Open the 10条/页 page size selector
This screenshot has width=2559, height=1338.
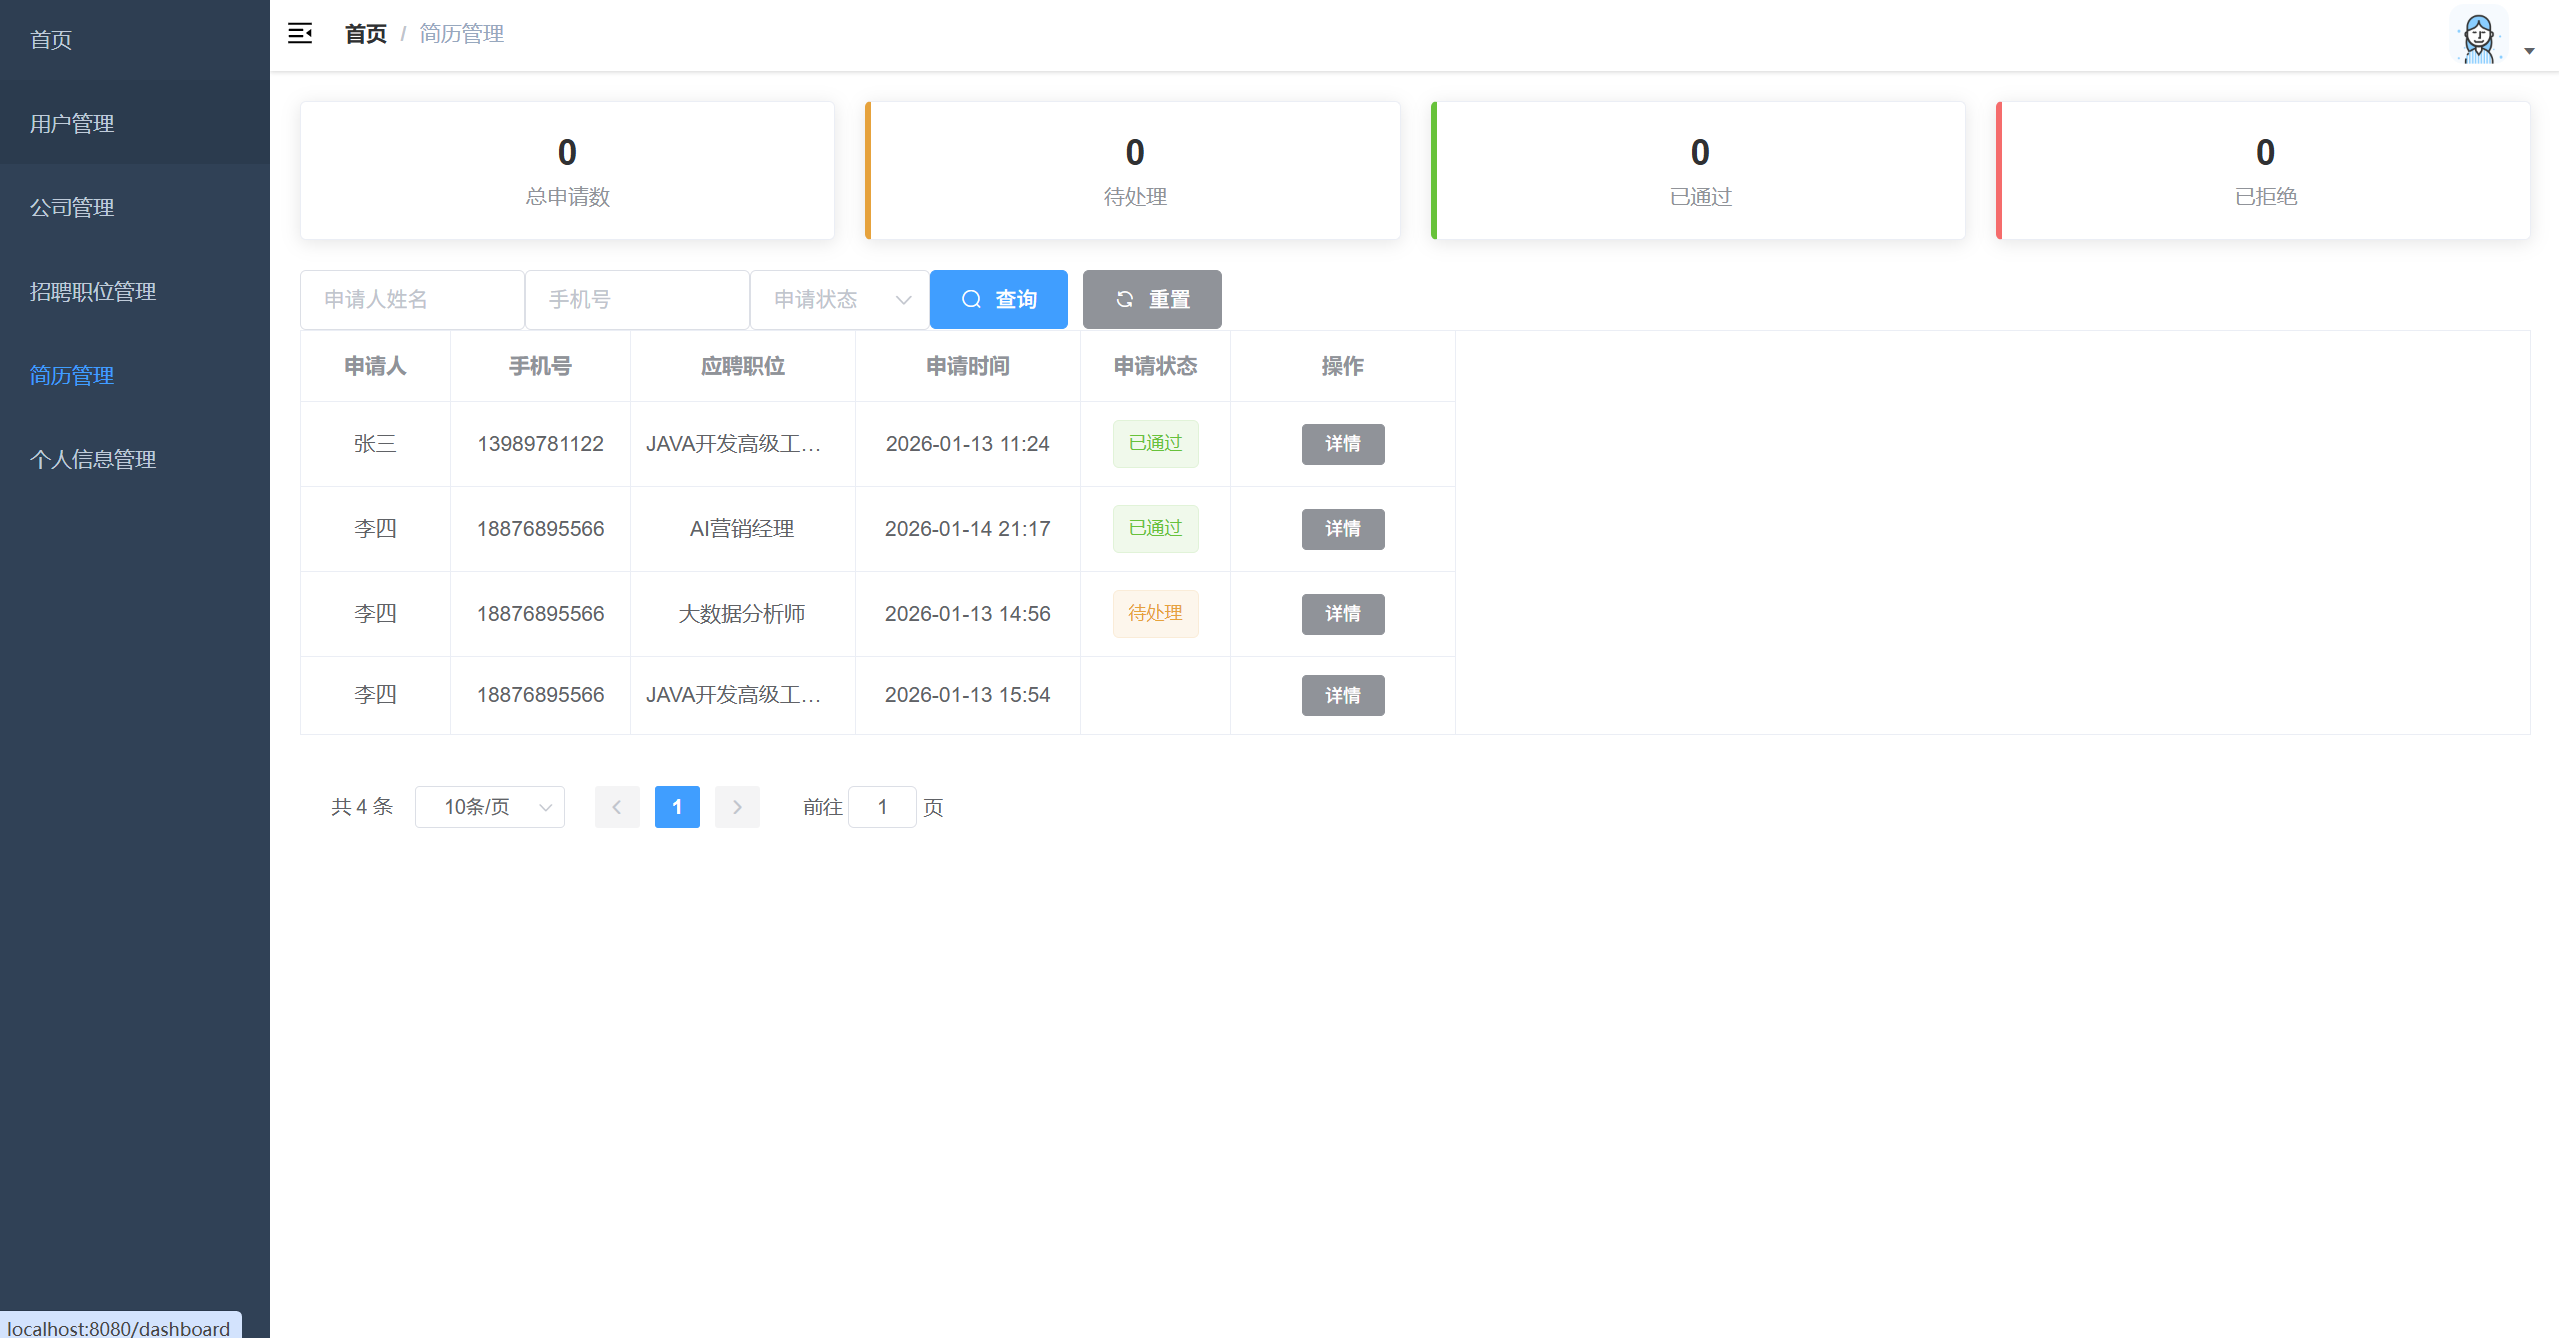pyautogui.click(x=489, y=807)
